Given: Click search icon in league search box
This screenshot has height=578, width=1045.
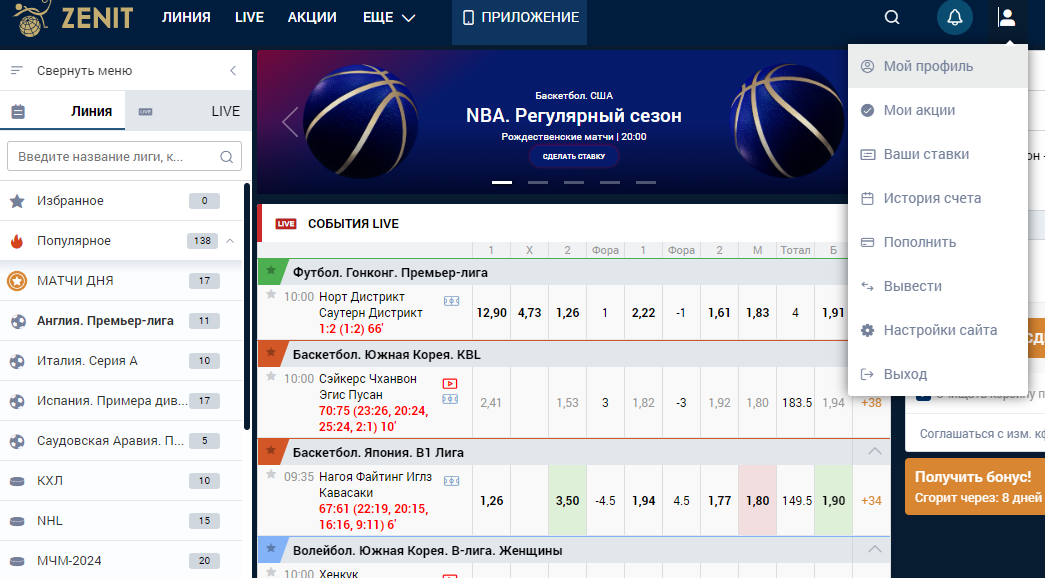Looking at the screenshot, I should pyautogui.click(x=227, y=157).
